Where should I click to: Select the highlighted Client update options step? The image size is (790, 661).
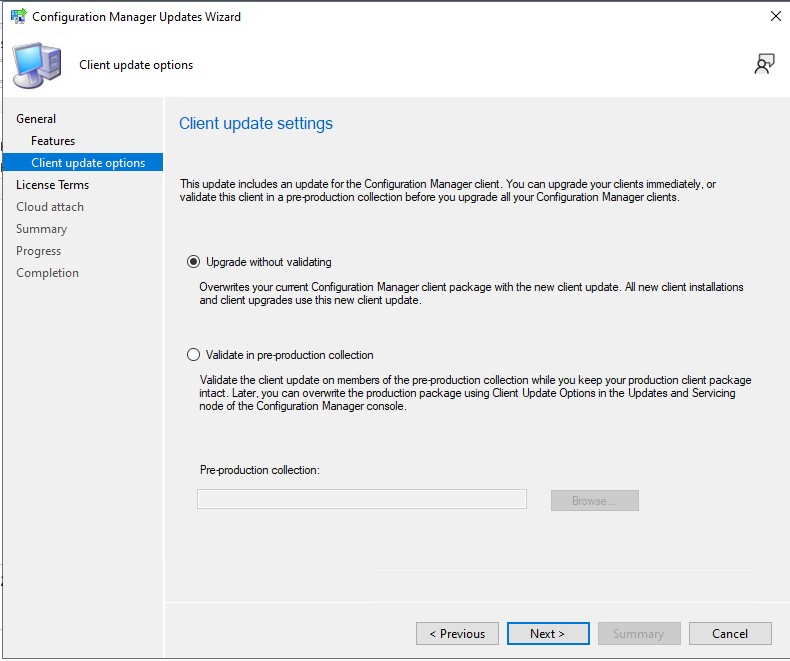88,163
